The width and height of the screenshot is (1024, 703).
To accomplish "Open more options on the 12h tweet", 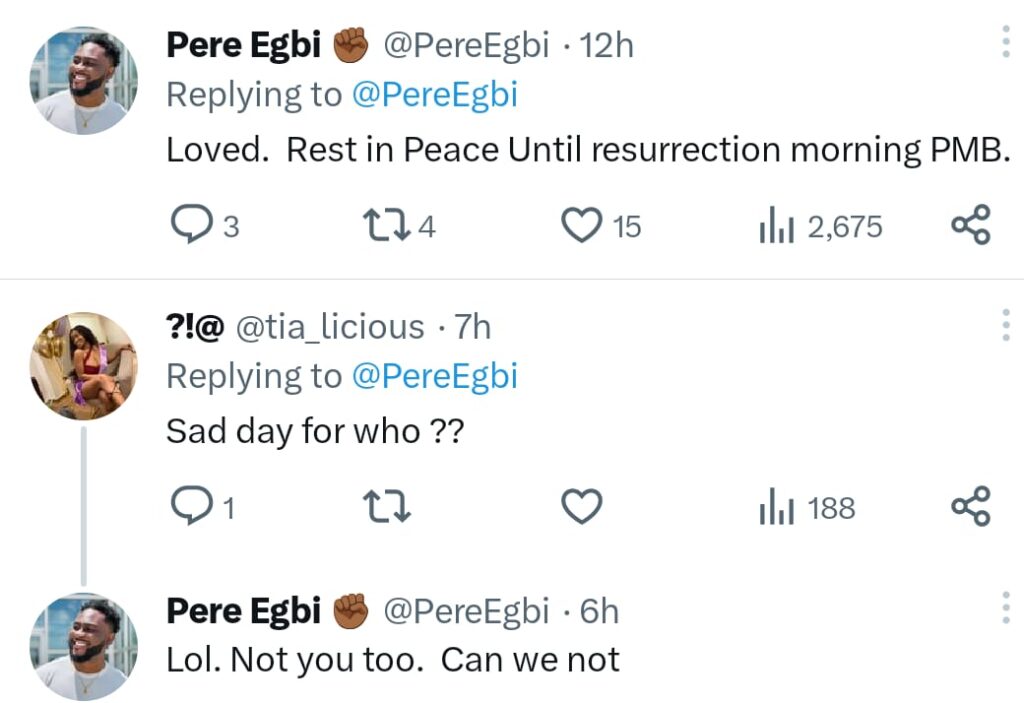I will click(1005, 42).
